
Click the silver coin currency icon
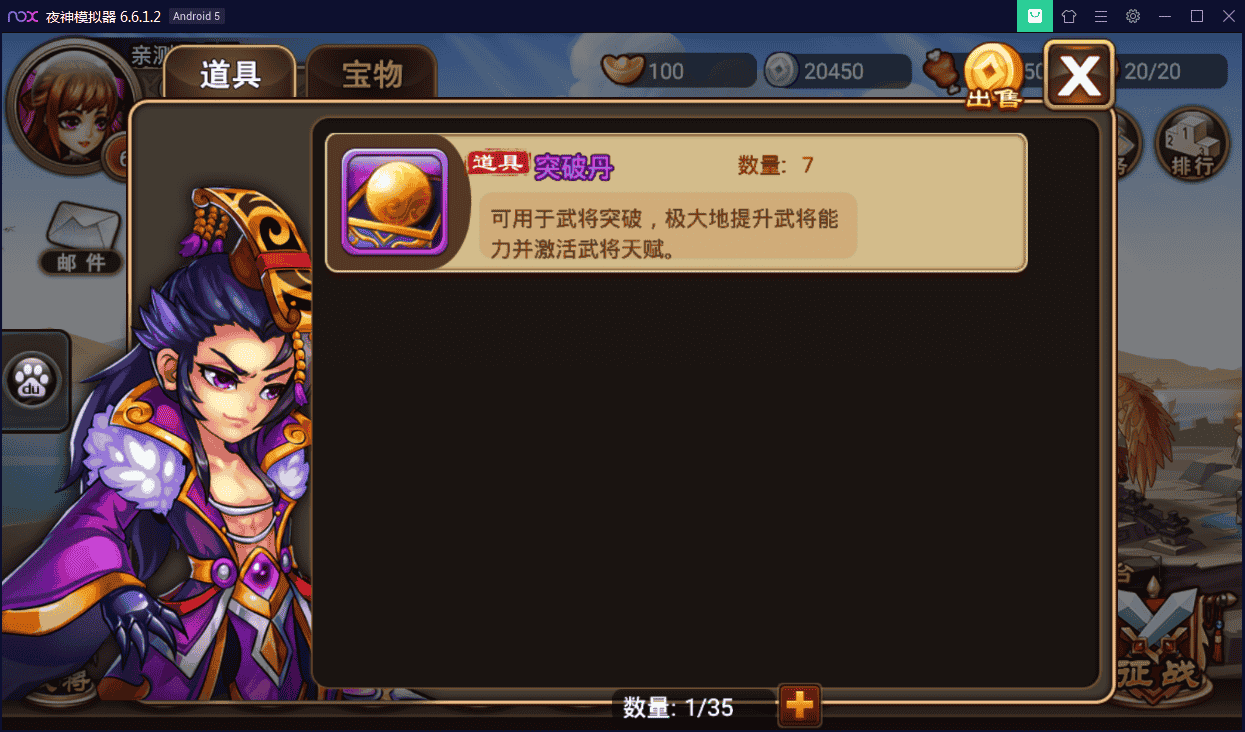pyautogui.click(x=781, y=70)
